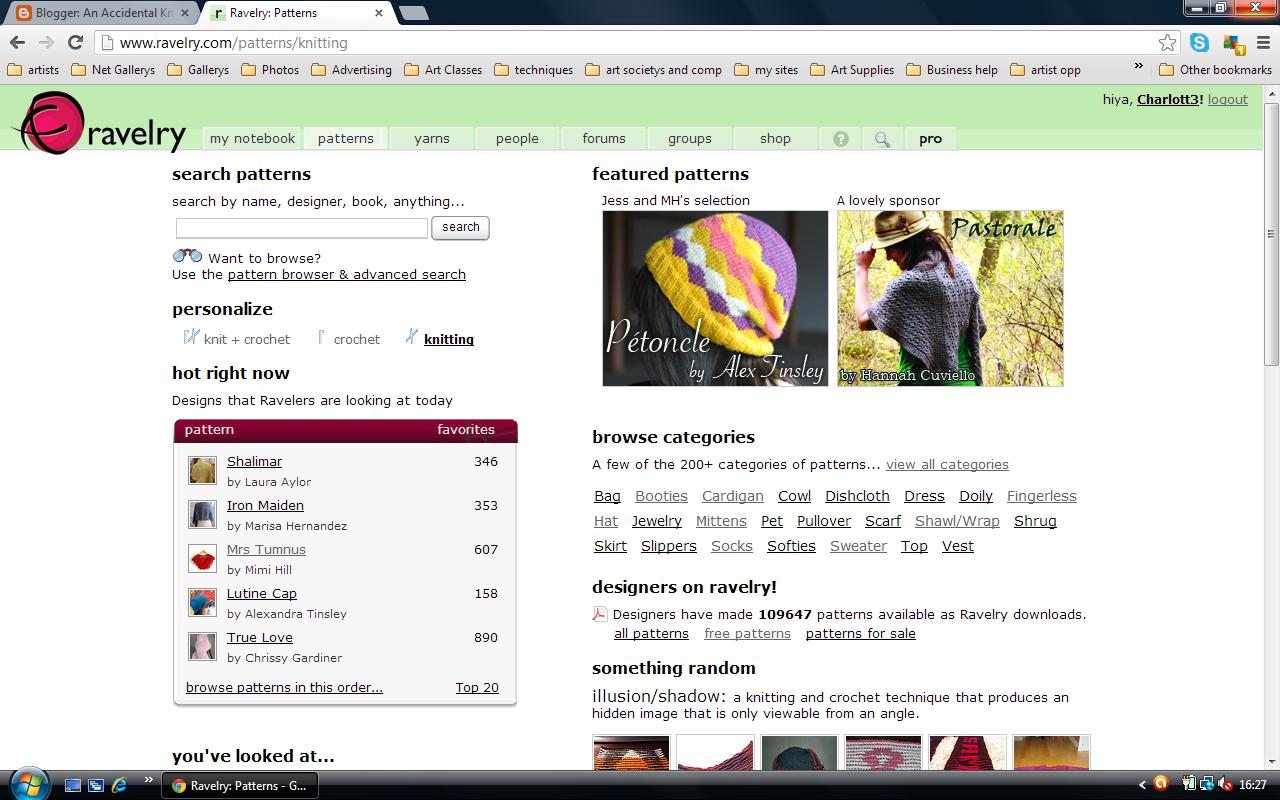1280x800 pixels.
Task: Click the browser address bar
Action: [x=635, y=43]
